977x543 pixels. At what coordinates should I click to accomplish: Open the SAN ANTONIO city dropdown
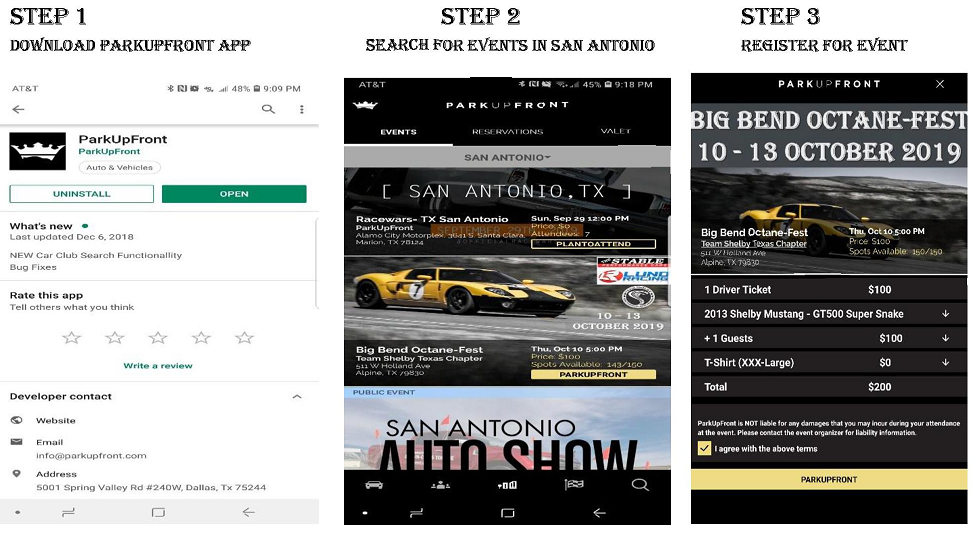(507, 157)
